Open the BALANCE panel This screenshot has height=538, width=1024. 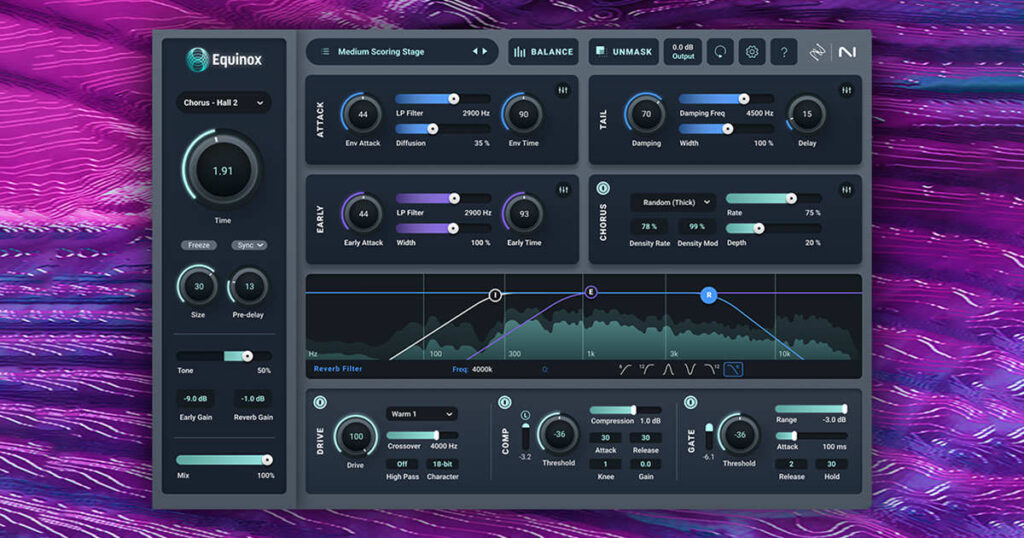coord(543,52)
